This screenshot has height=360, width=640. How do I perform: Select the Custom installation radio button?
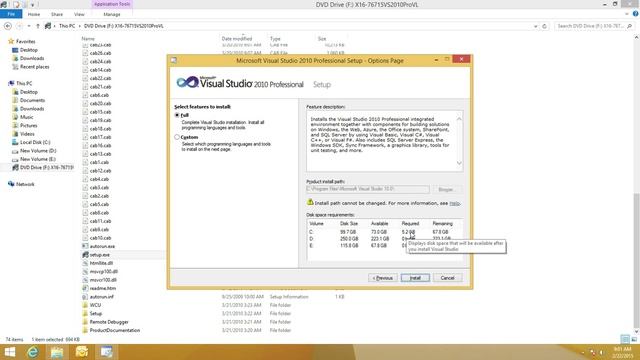point(177,137)
